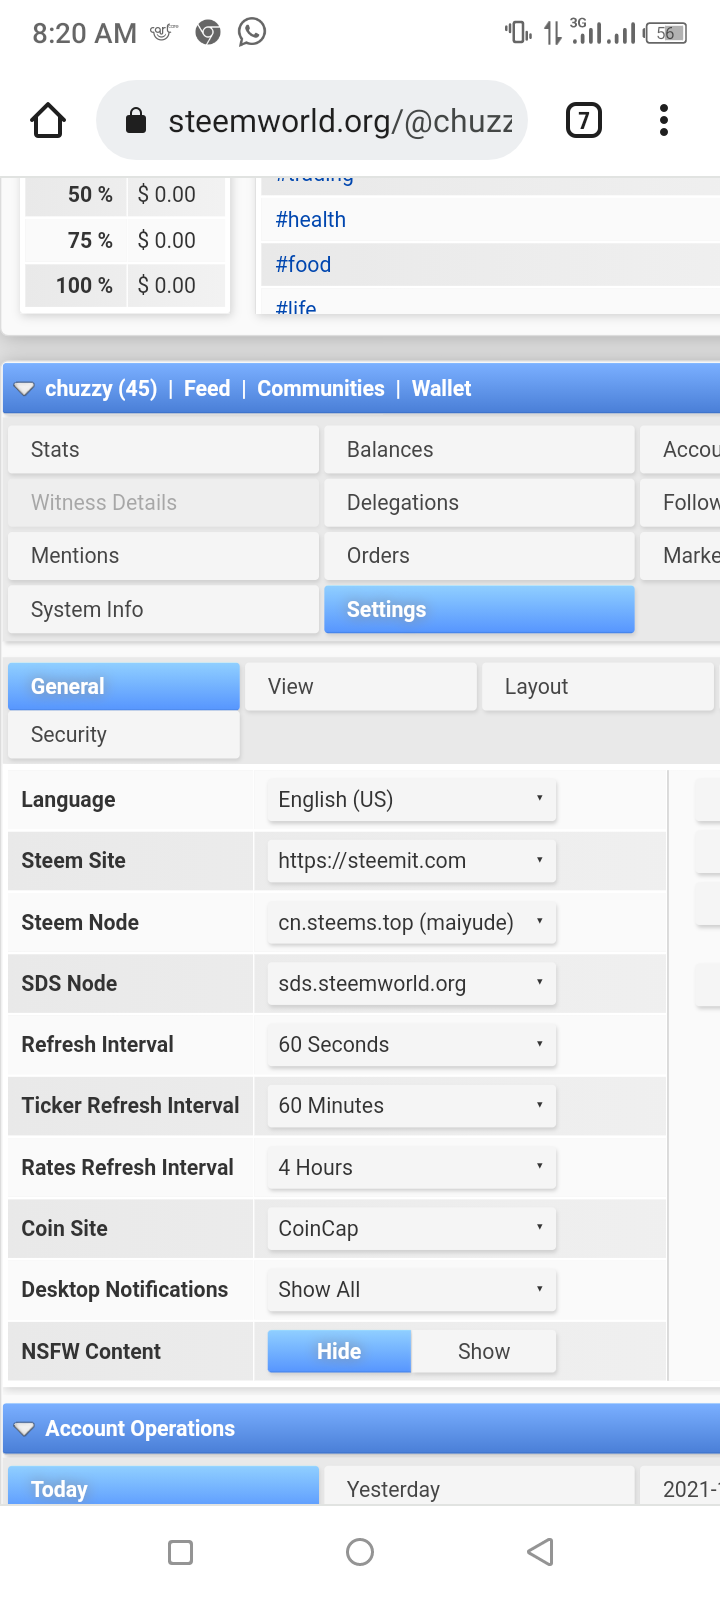Viewport: 720px width, 1600px height.
Task: Tap the steemworld.org address bar
Action: [312, 121]
